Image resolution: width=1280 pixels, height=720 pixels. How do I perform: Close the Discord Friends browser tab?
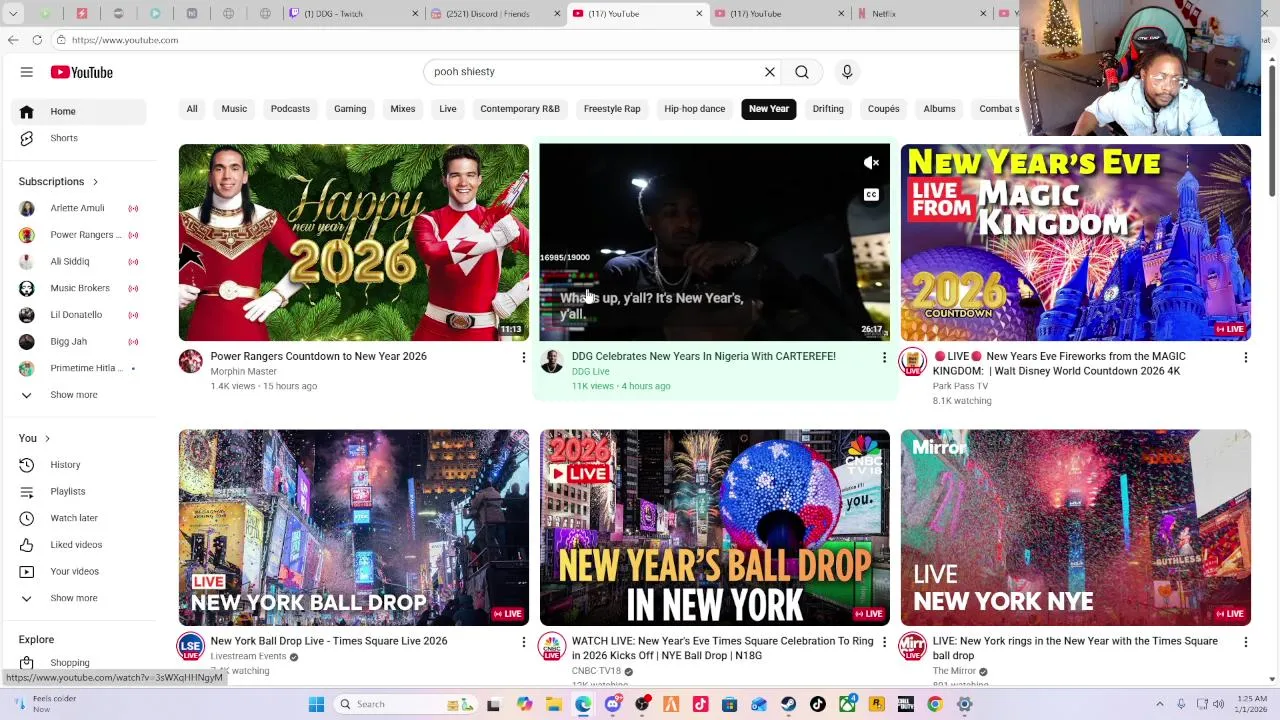pos(556,14)
